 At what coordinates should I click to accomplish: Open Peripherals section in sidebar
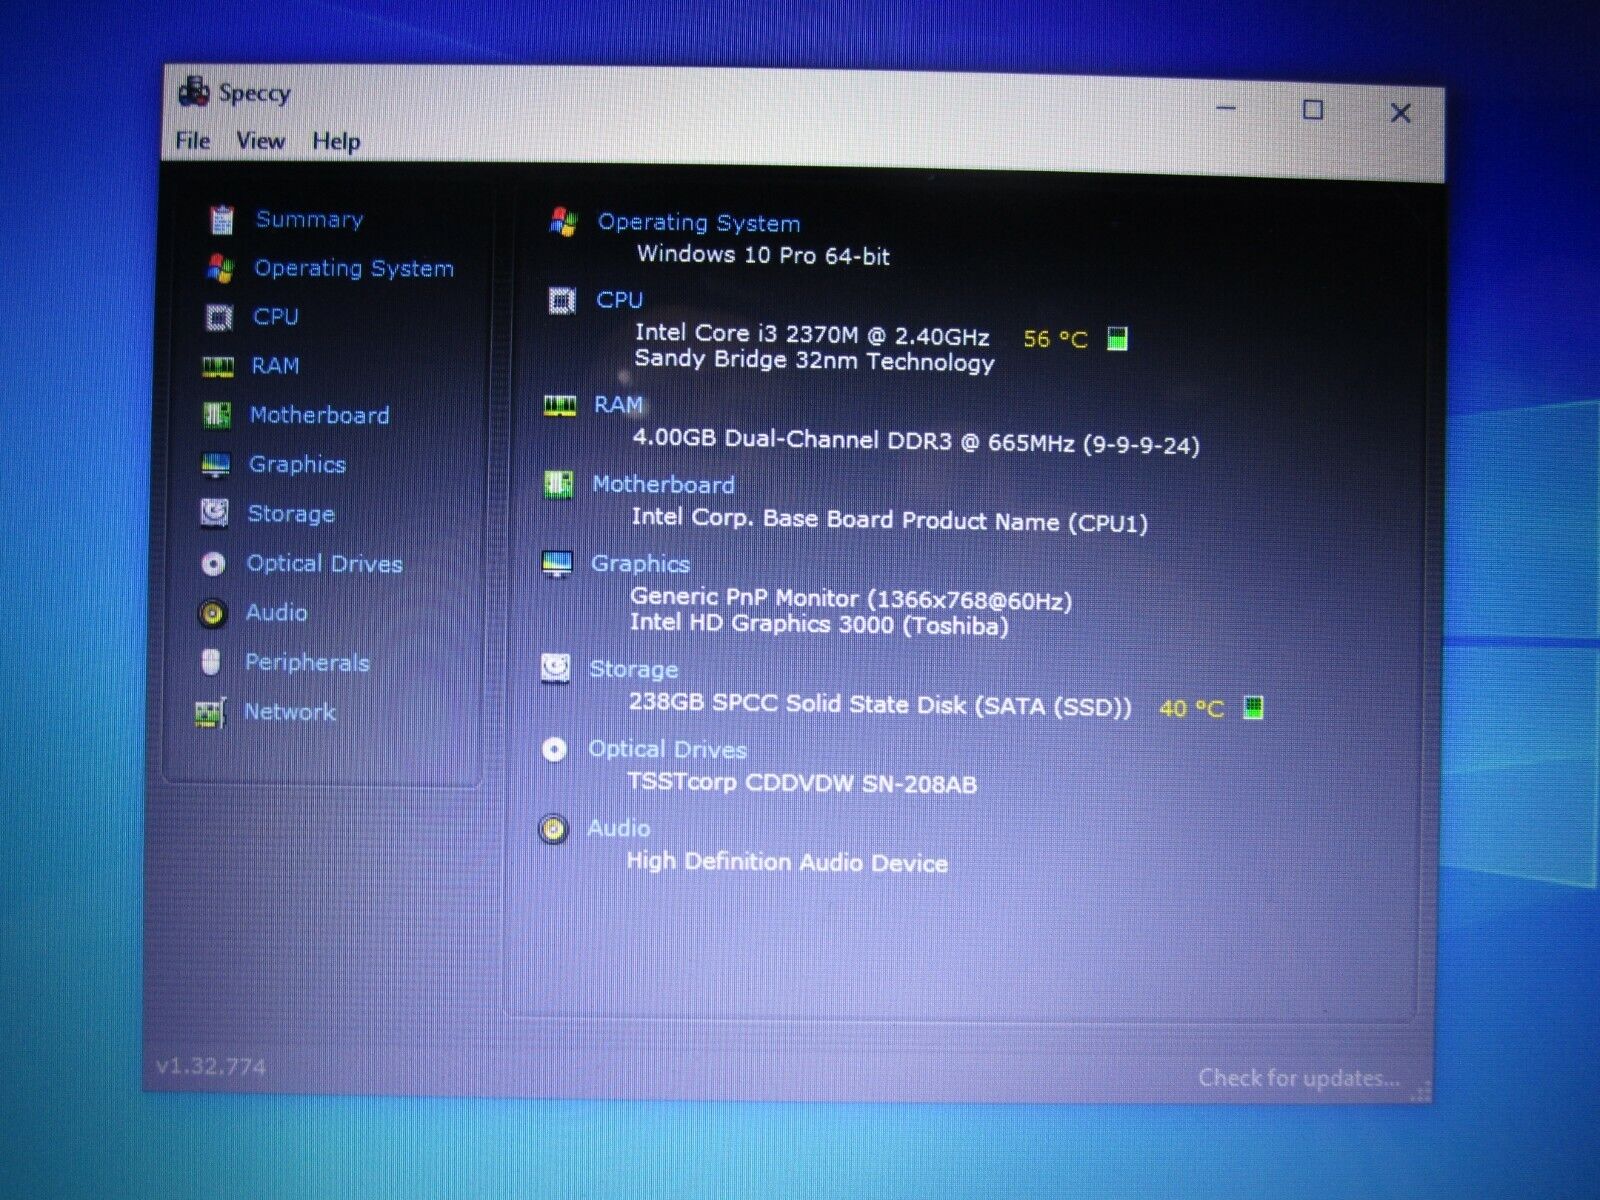tap(307, 663)
